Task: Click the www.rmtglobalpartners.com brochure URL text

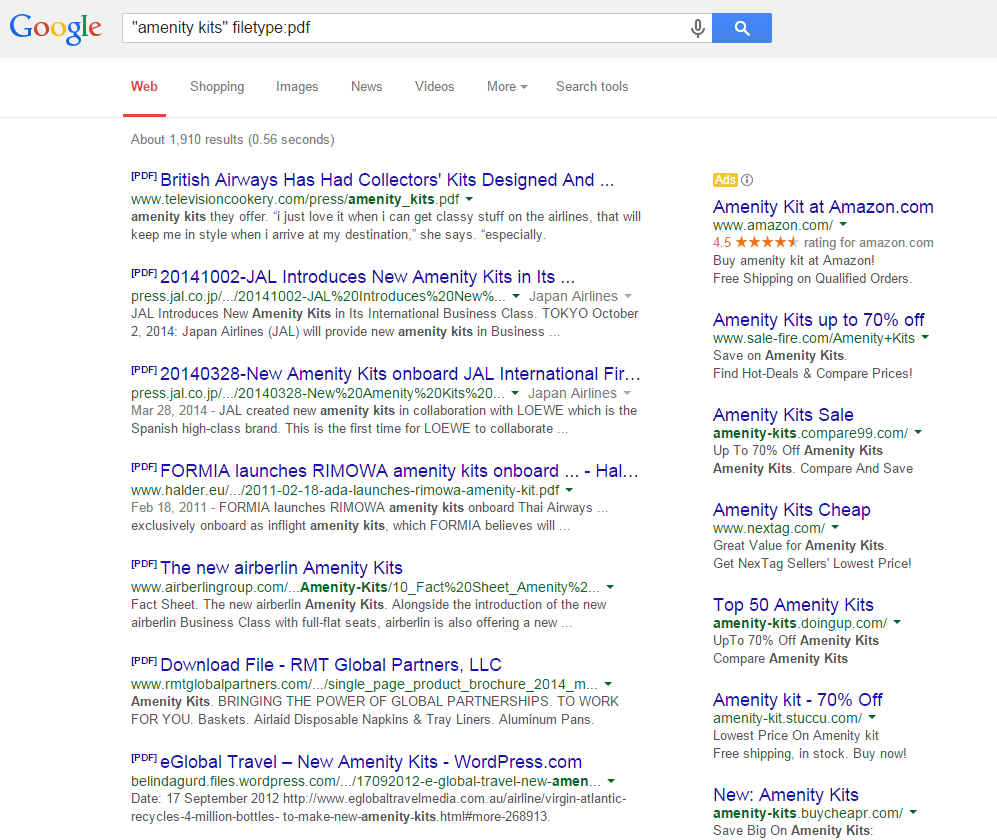Action: coord(364,684)
